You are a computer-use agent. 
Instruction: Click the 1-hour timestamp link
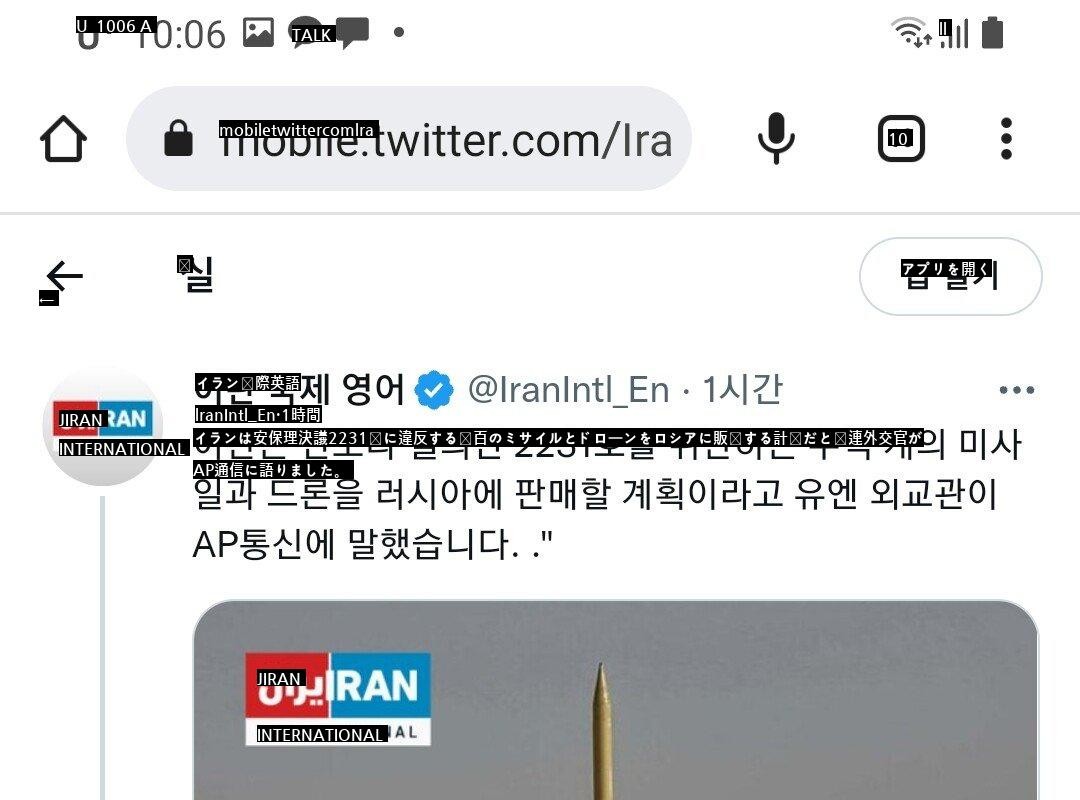click(742, 389)
